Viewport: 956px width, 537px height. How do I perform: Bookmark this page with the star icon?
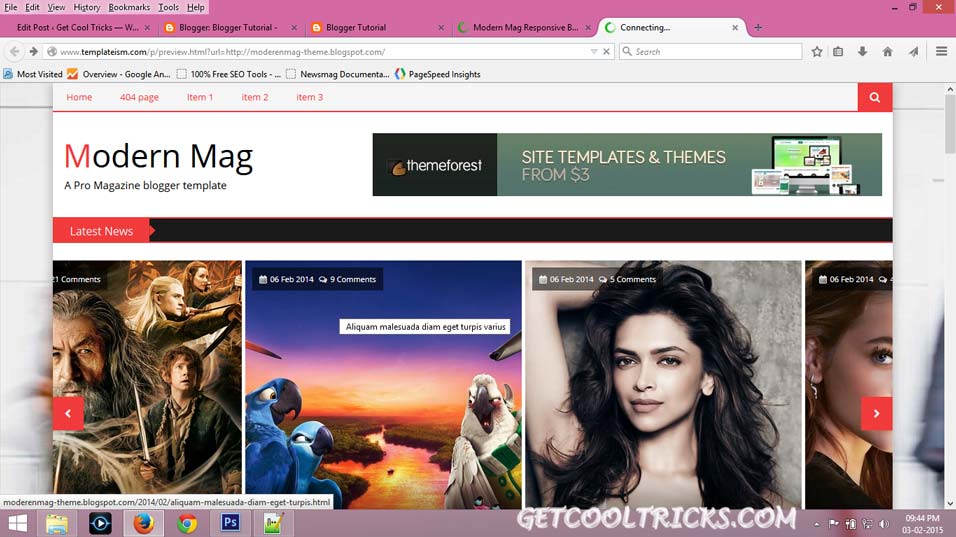pos(817,52)
